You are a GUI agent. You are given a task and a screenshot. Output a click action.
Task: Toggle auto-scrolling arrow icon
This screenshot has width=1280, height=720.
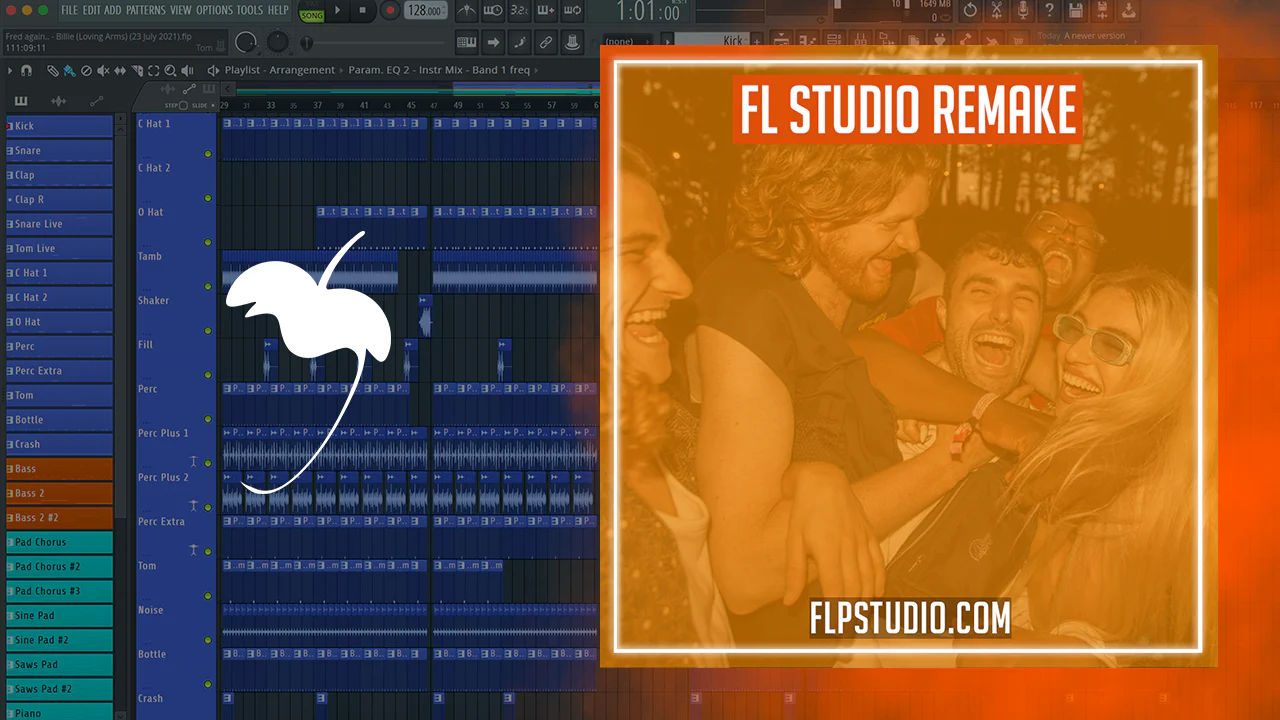tap(493, 43)
